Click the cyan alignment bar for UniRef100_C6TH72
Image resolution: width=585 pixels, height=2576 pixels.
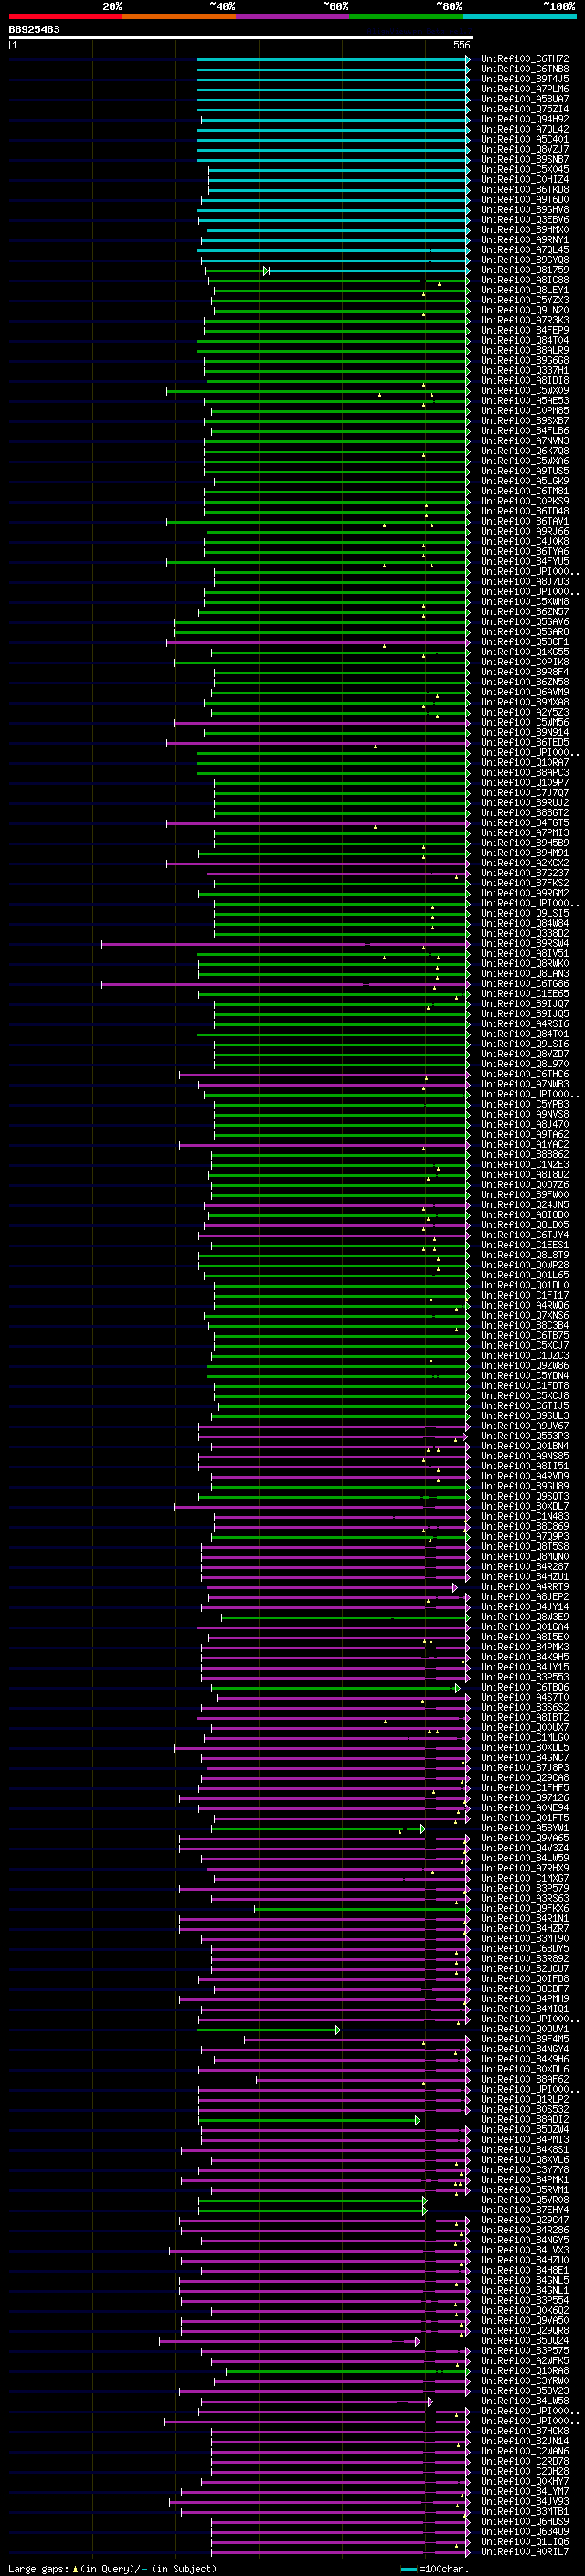click(x=333, y=60)
